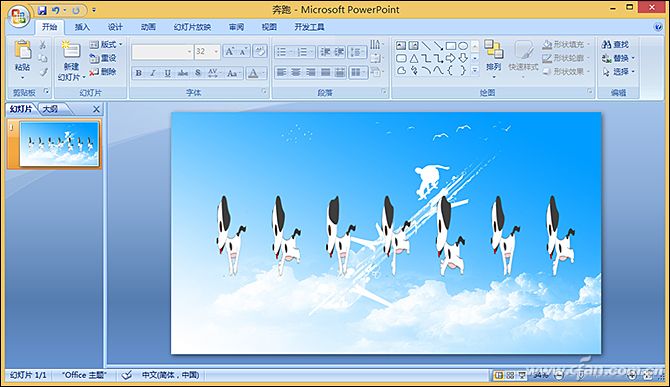Viewport: 670px width, 387px height.
Task: Open the Design (设计) ribbon tab
Action: coord(115,27)
